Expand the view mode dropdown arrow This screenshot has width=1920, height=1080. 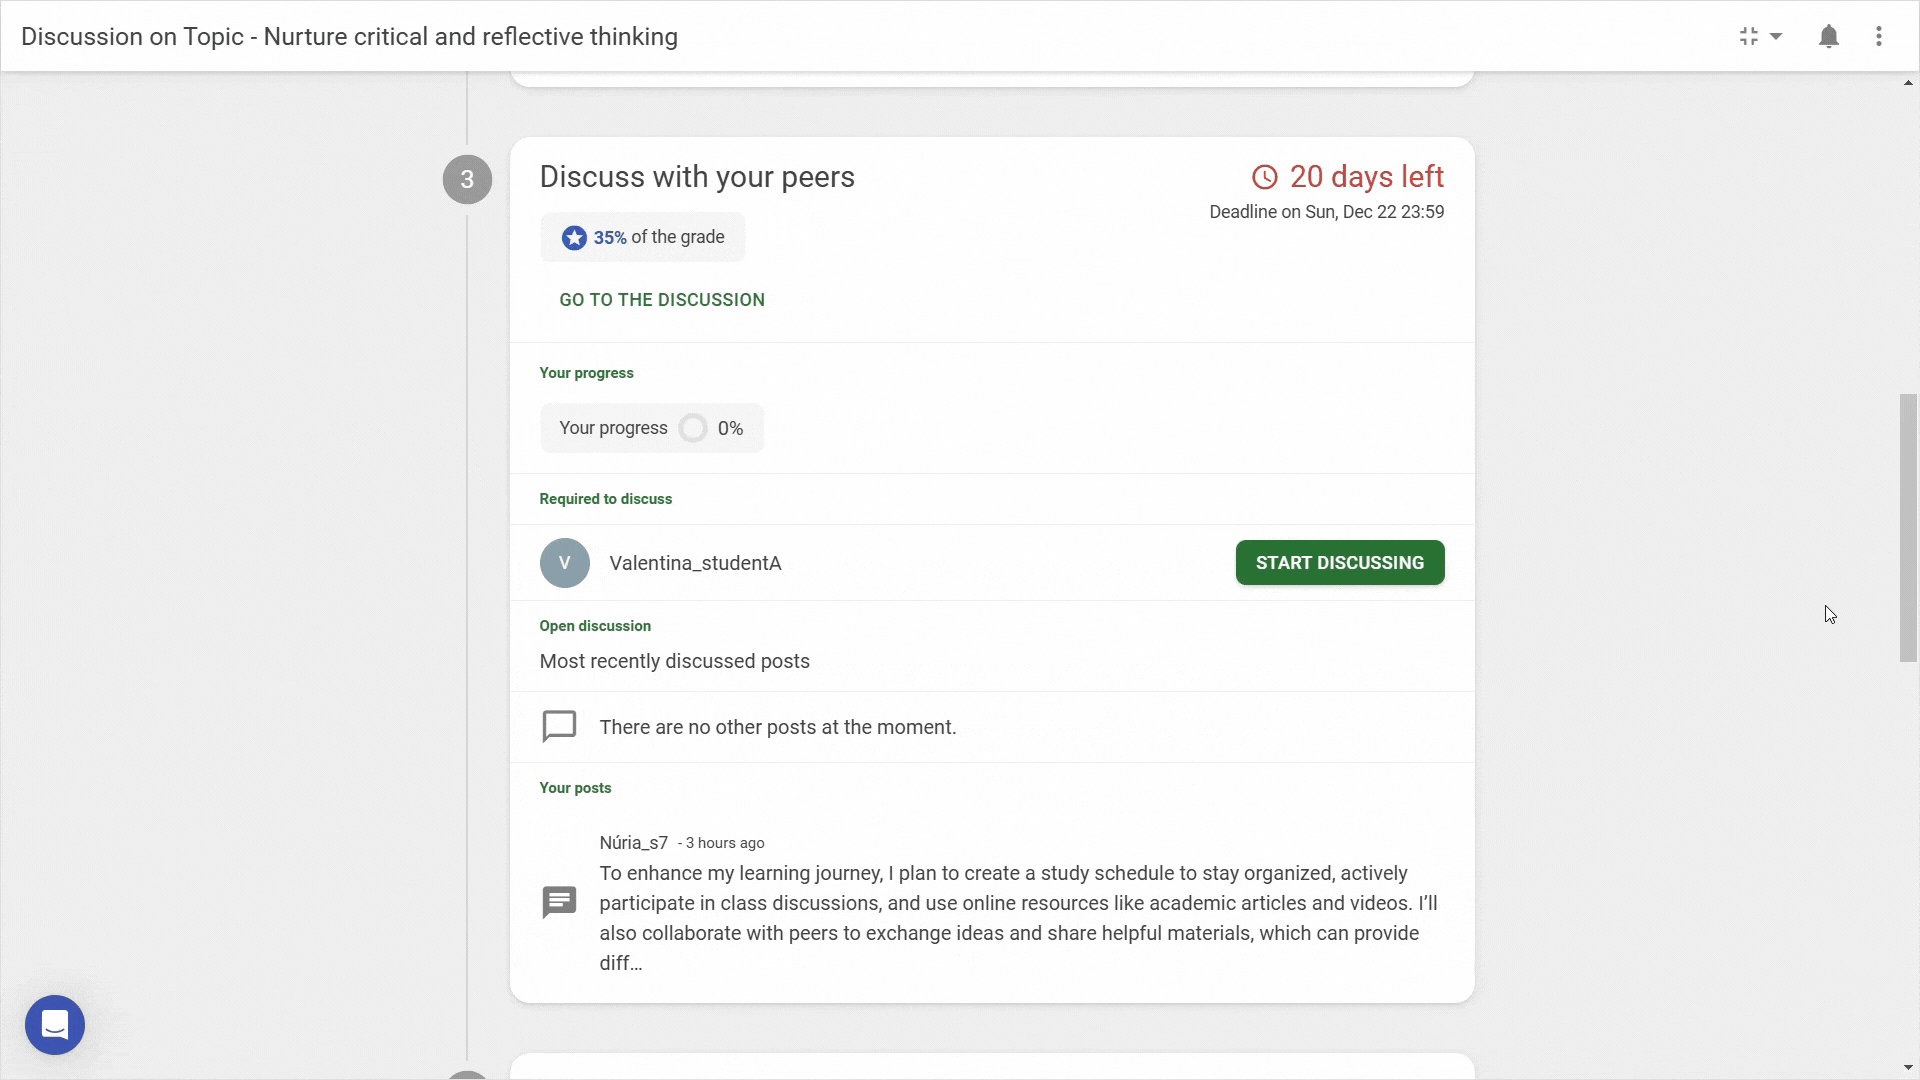click(1776, 37)
